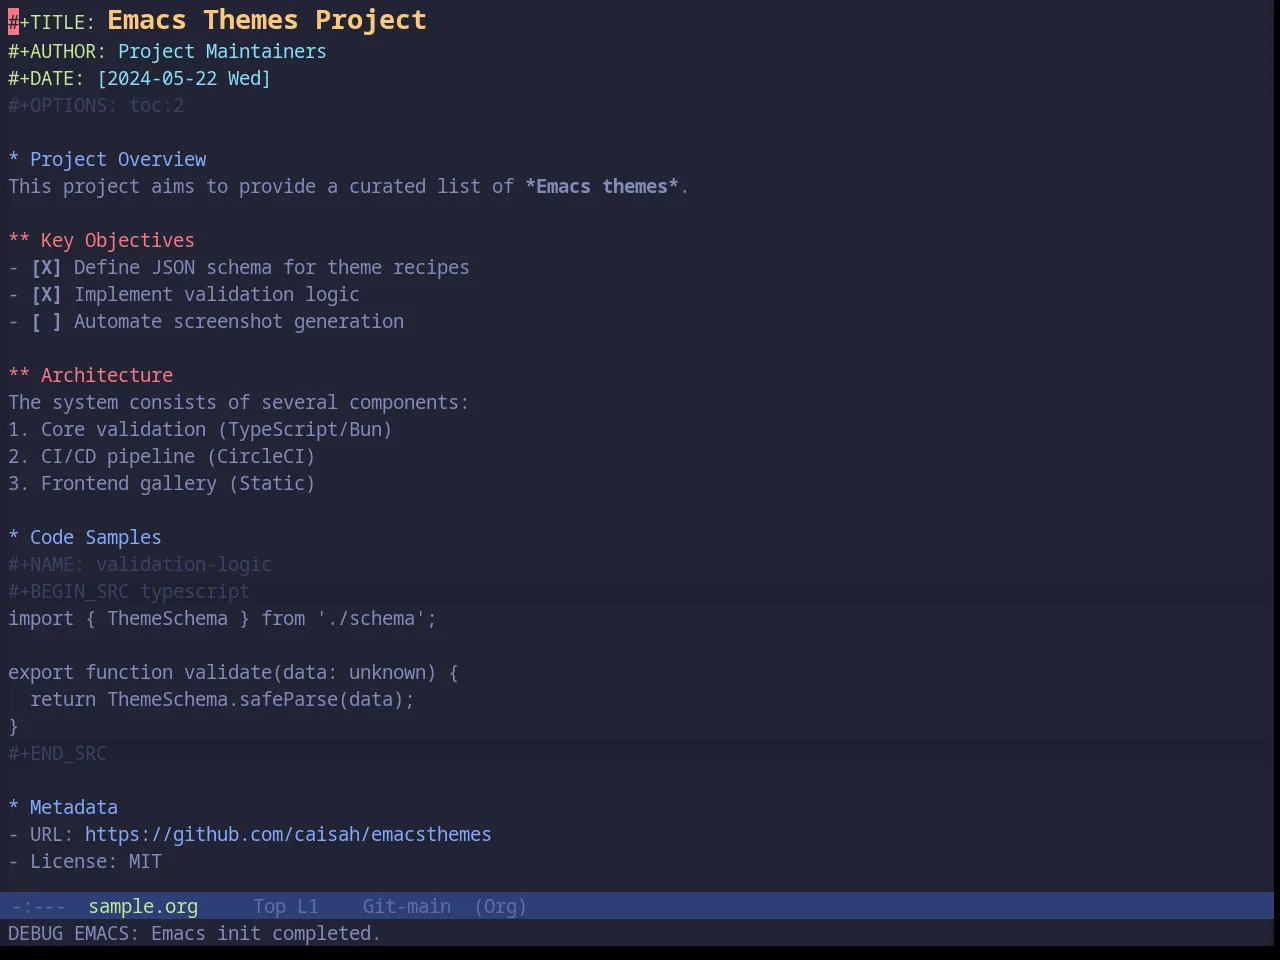The height and width of the screenshot is (960, 1280).
Task: Click the sample.org buffer name in mode line
Action: point(143,906)
